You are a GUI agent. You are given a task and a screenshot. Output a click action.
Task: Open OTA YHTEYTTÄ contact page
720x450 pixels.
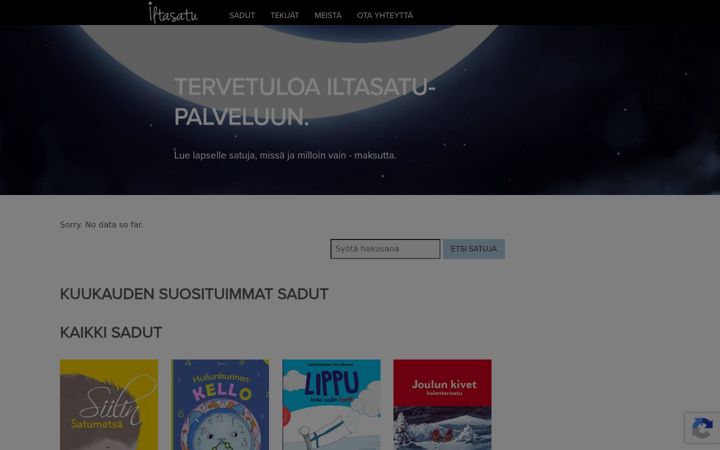click(x=385, y=15)
